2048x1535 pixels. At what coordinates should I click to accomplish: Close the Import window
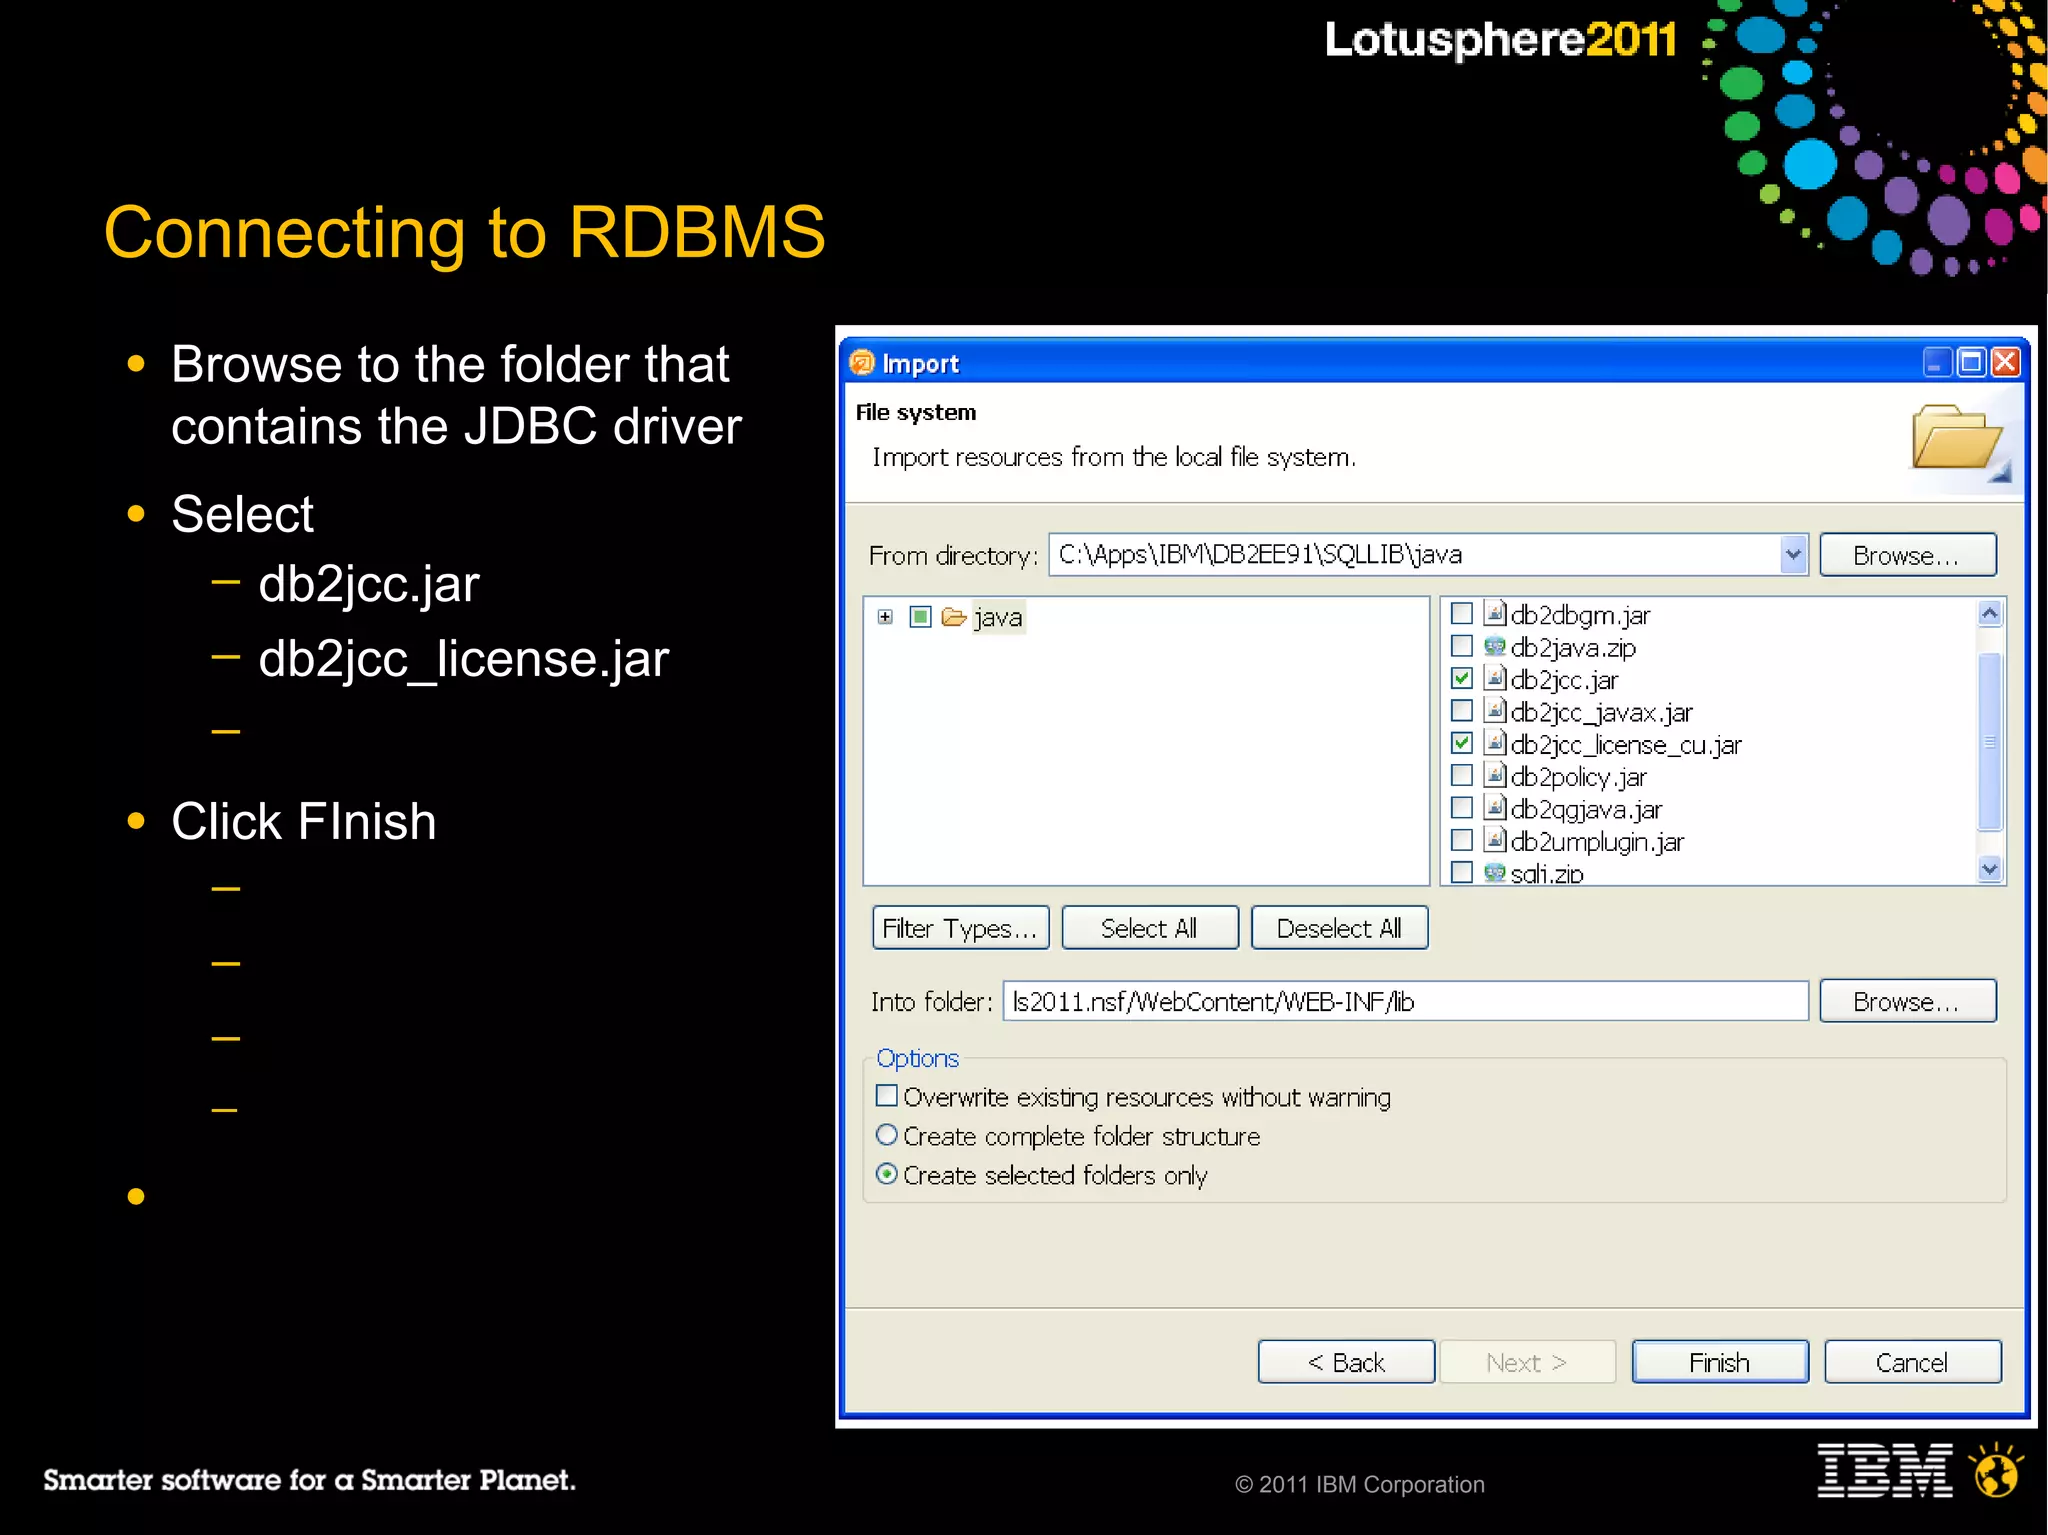tap(2005, 362)
